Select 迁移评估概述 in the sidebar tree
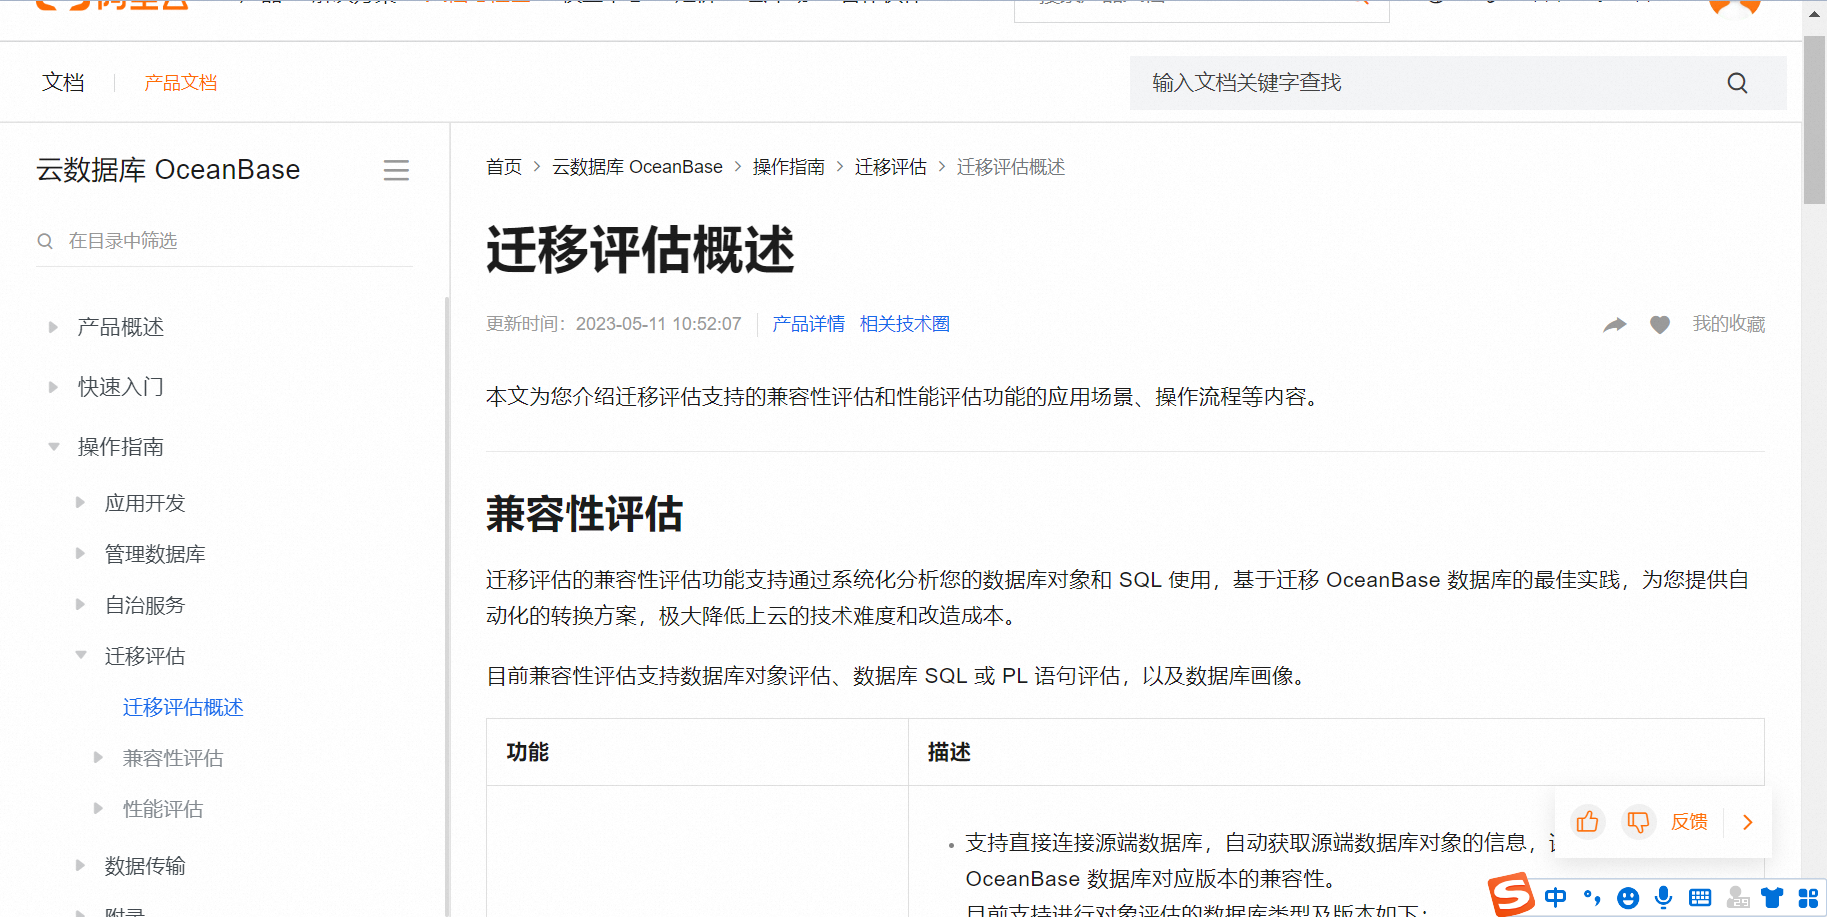 pos(183,708)
